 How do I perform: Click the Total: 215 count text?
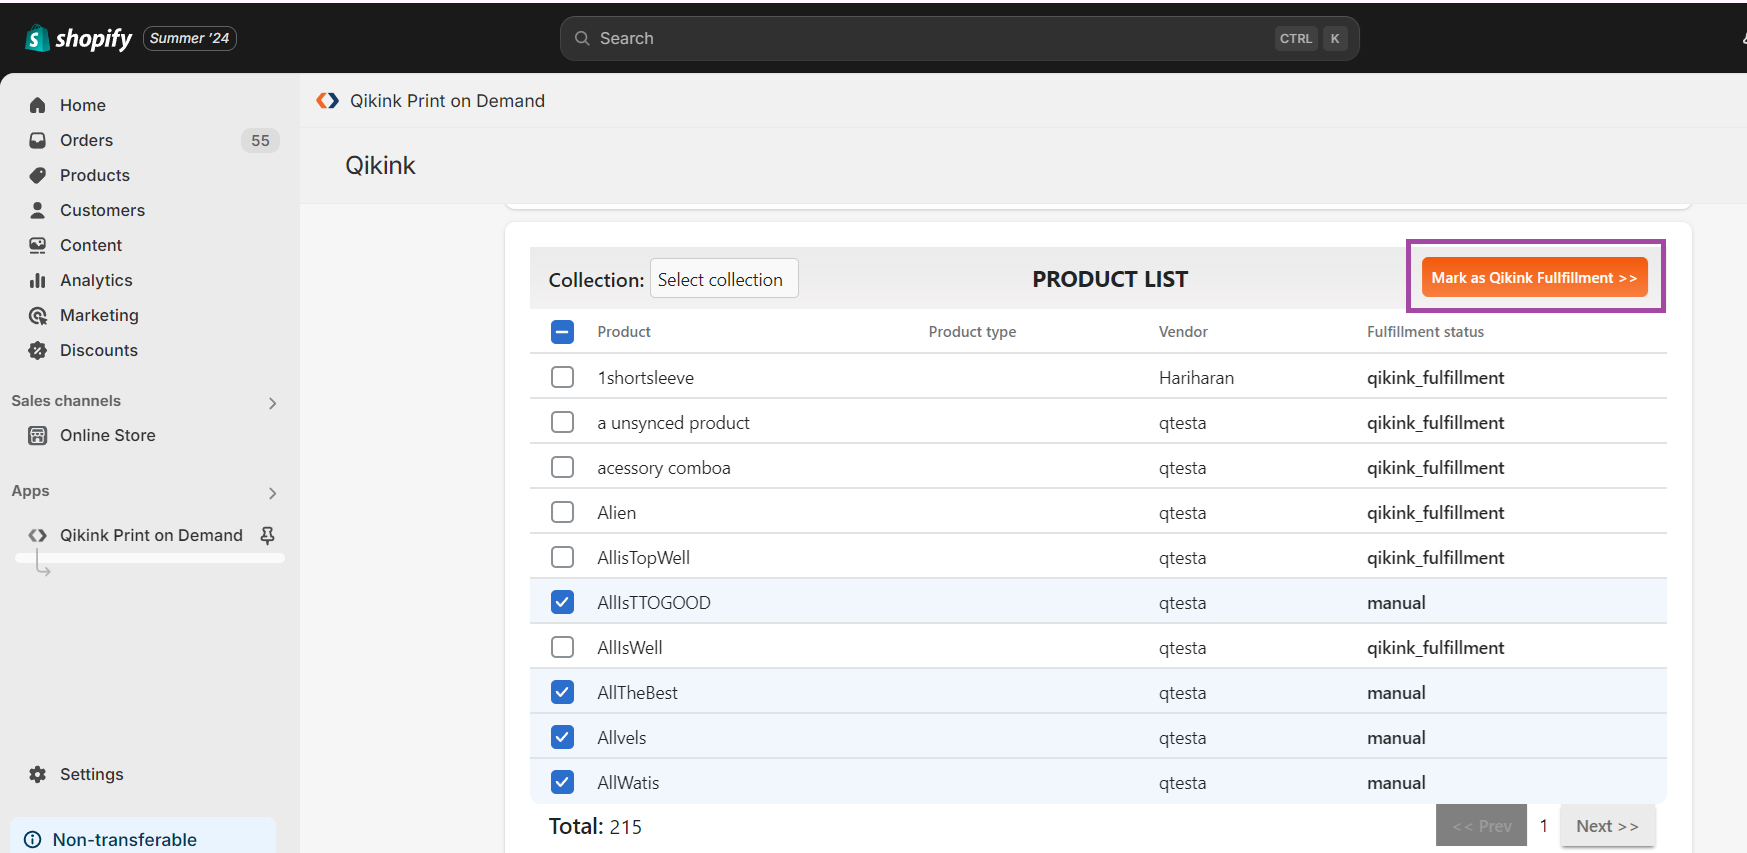(595, 827)
